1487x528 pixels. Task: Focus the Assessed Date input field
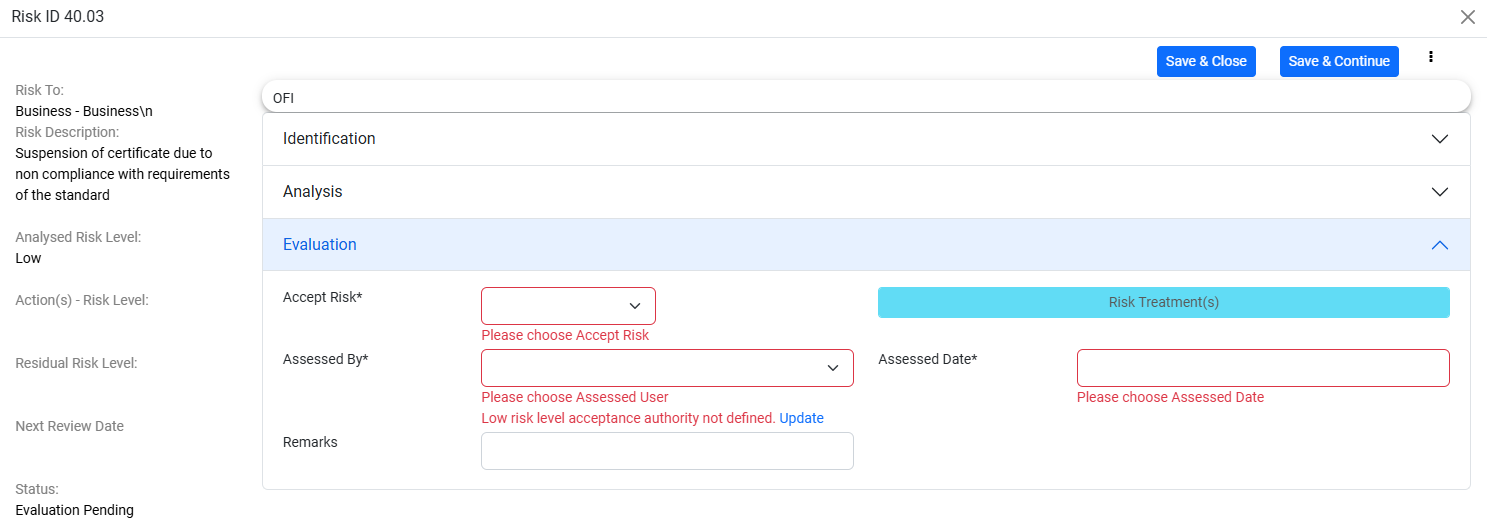pos(1262,368)
